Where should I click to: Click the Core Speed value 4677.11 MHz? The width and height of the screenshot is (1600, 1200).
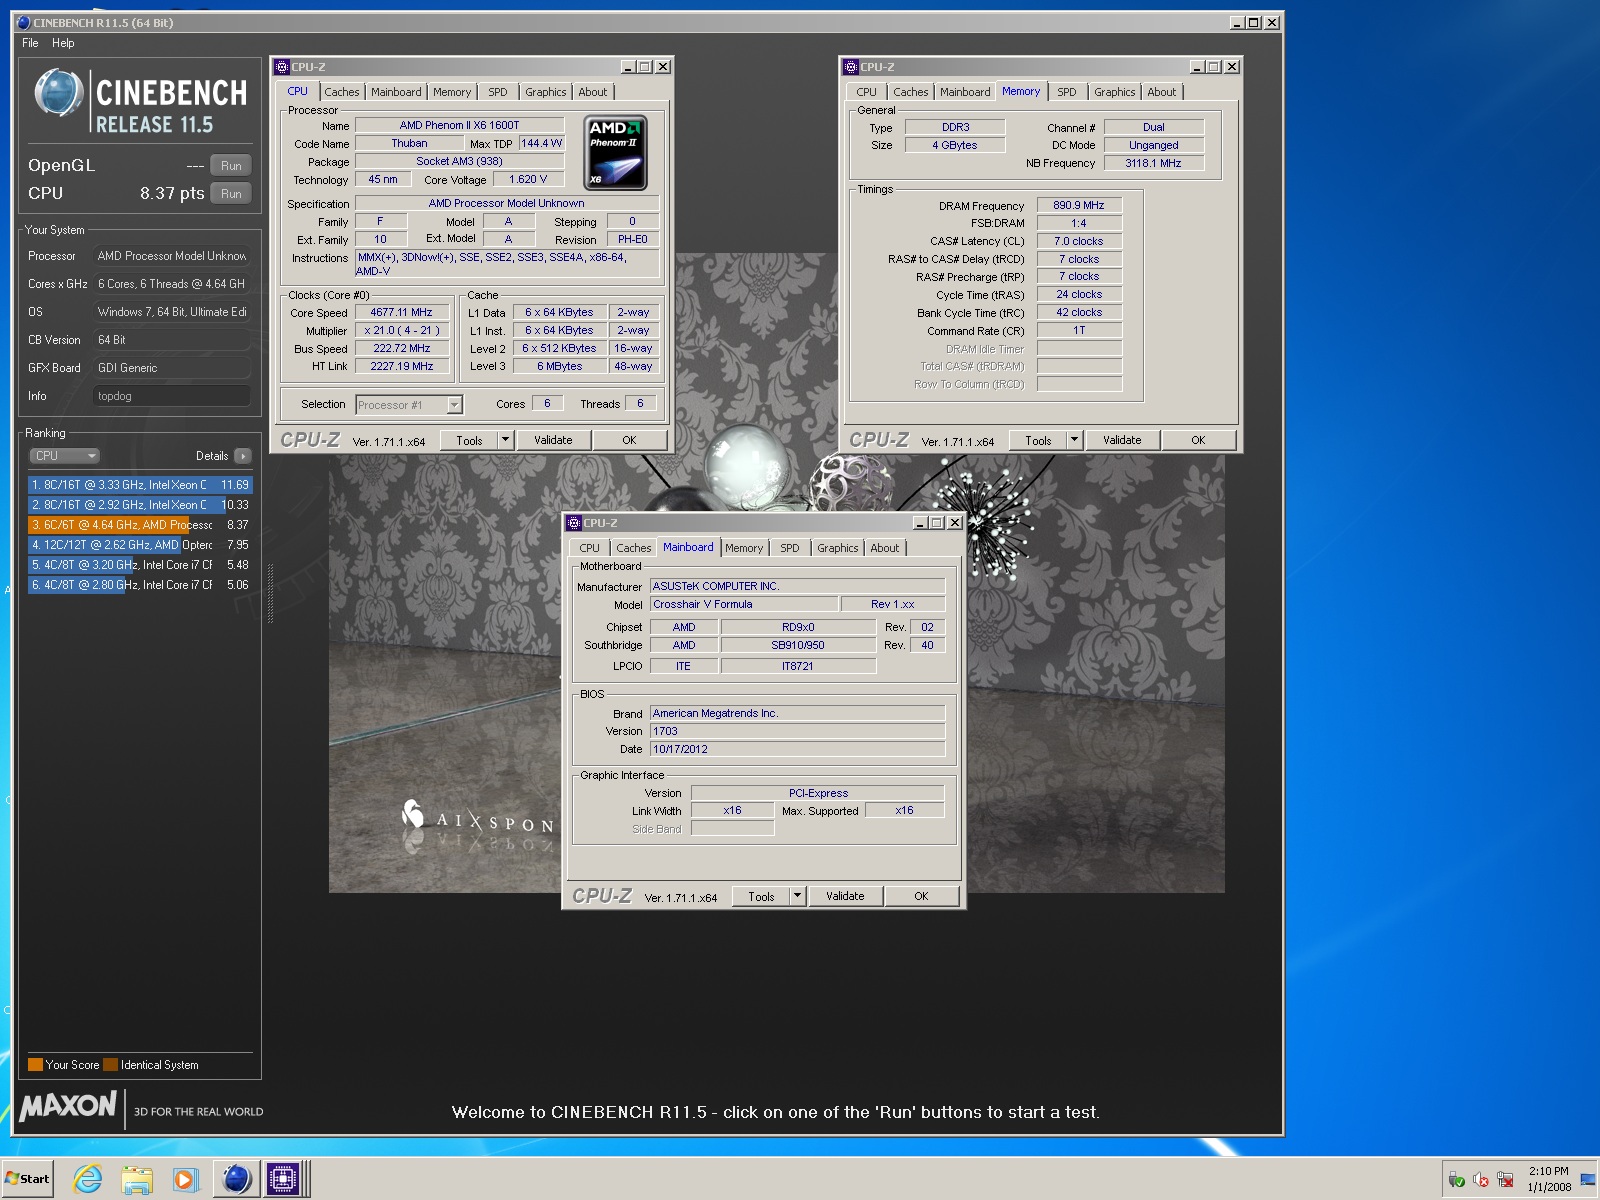[401, 313]
